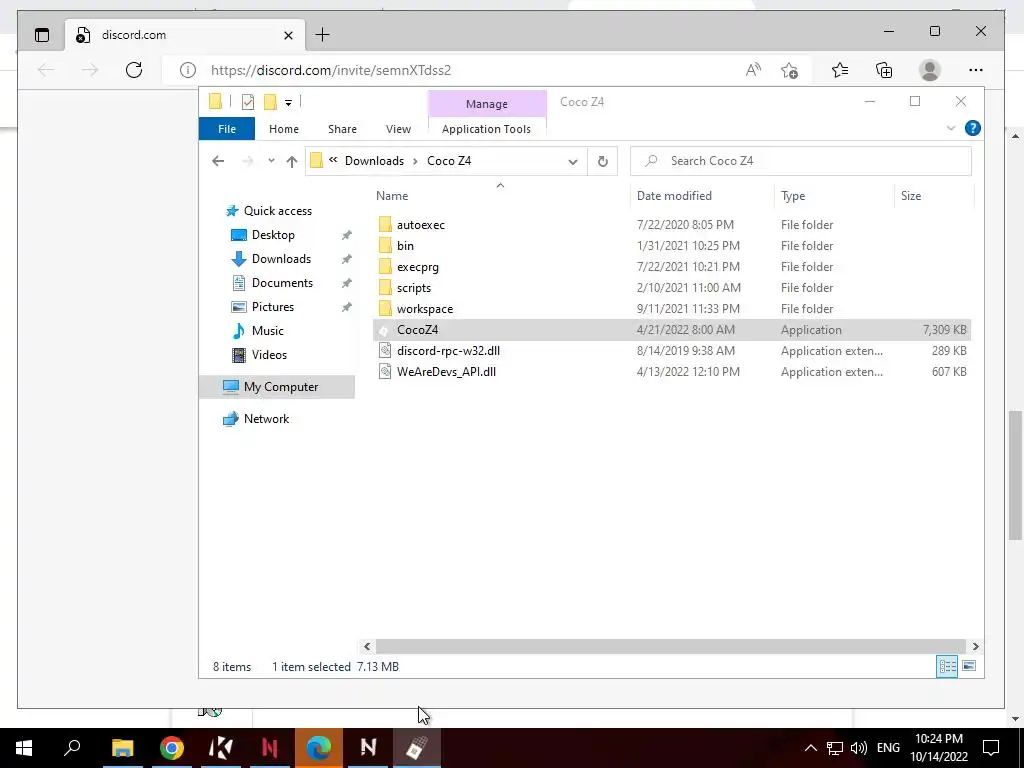Add this page to favorites
1024x768 pixels.
(x=790, y=70)
